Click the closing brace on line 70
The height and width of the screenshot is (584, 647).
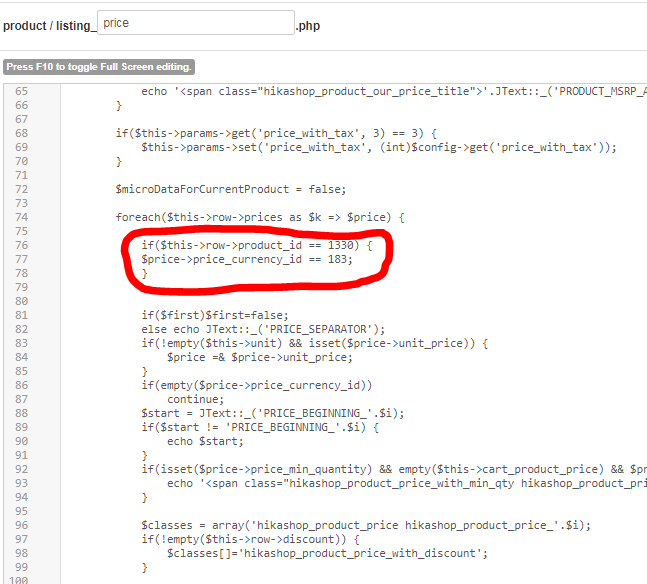pos(119,161)
